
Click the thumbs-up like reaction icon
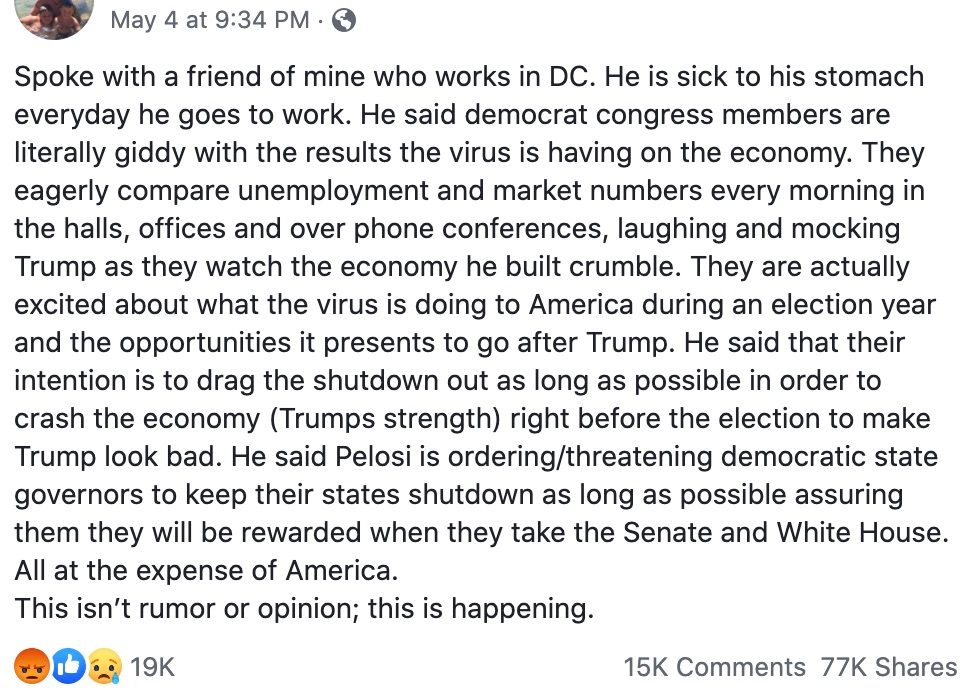[x=68, y=666]
